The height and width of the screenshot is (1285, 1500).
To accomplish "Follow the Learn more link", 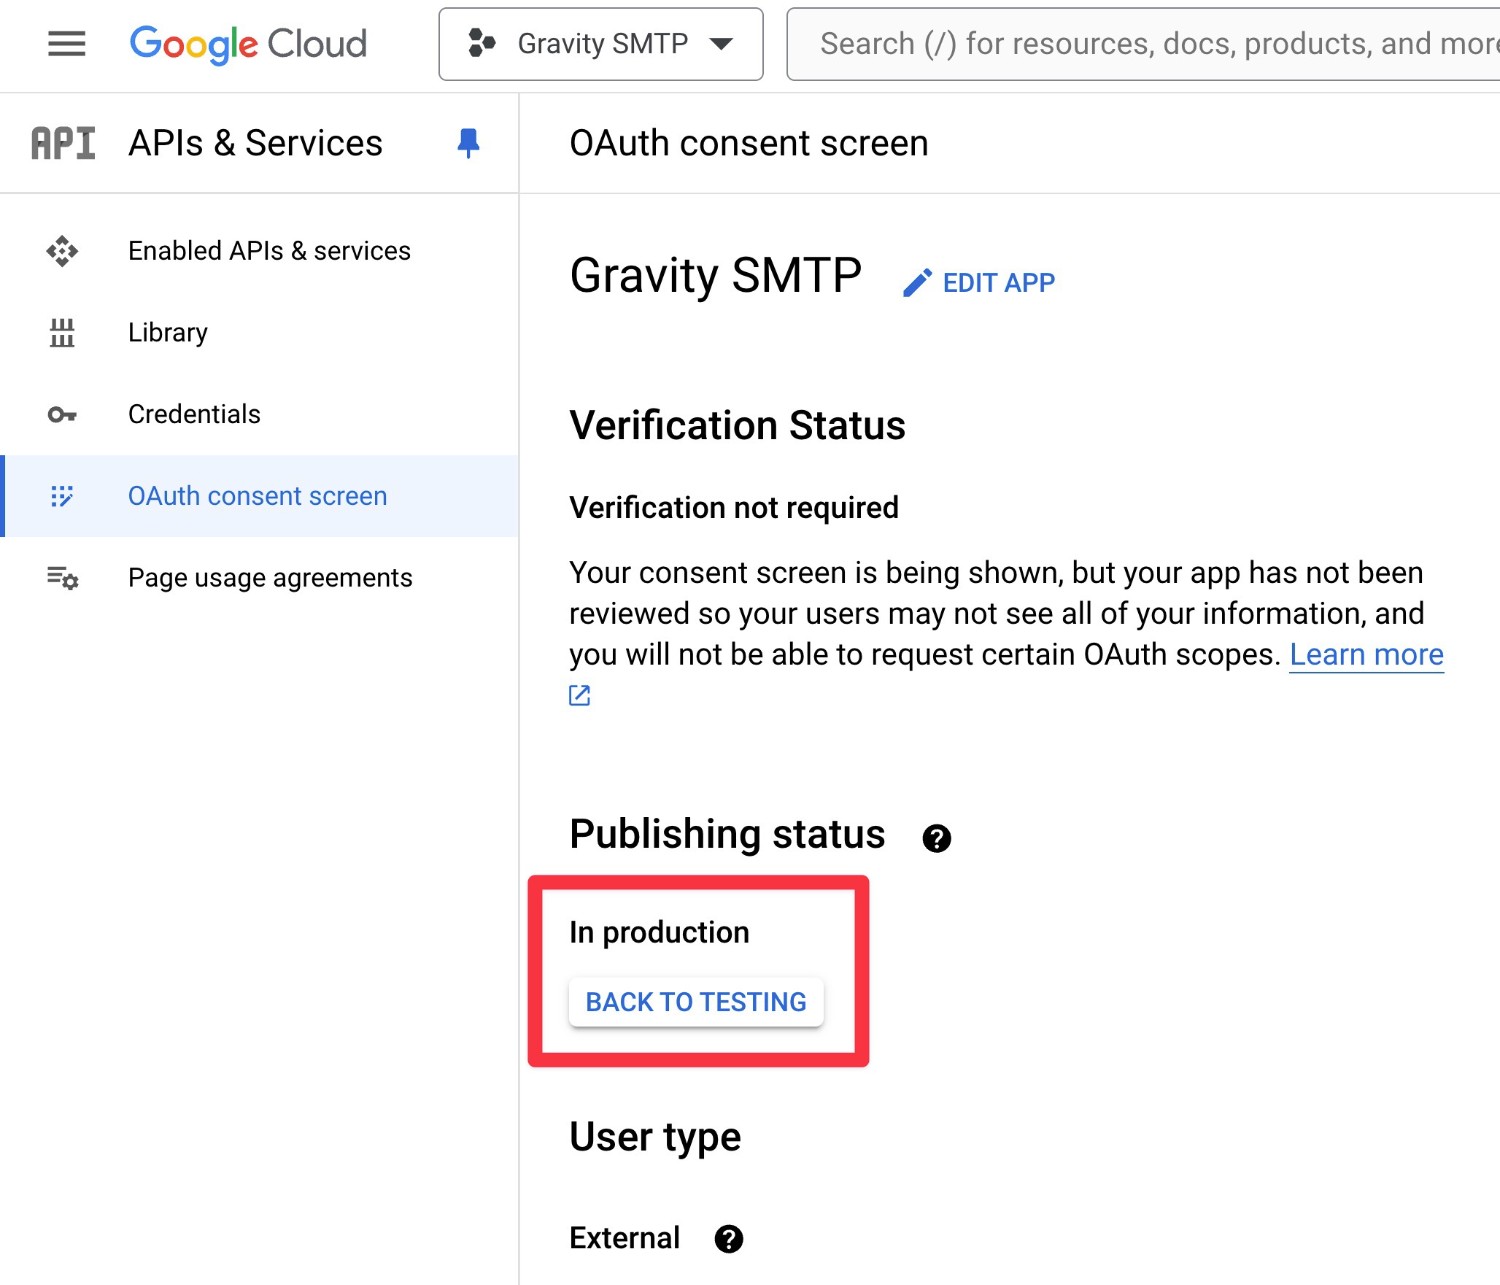I will [1366, 654].
